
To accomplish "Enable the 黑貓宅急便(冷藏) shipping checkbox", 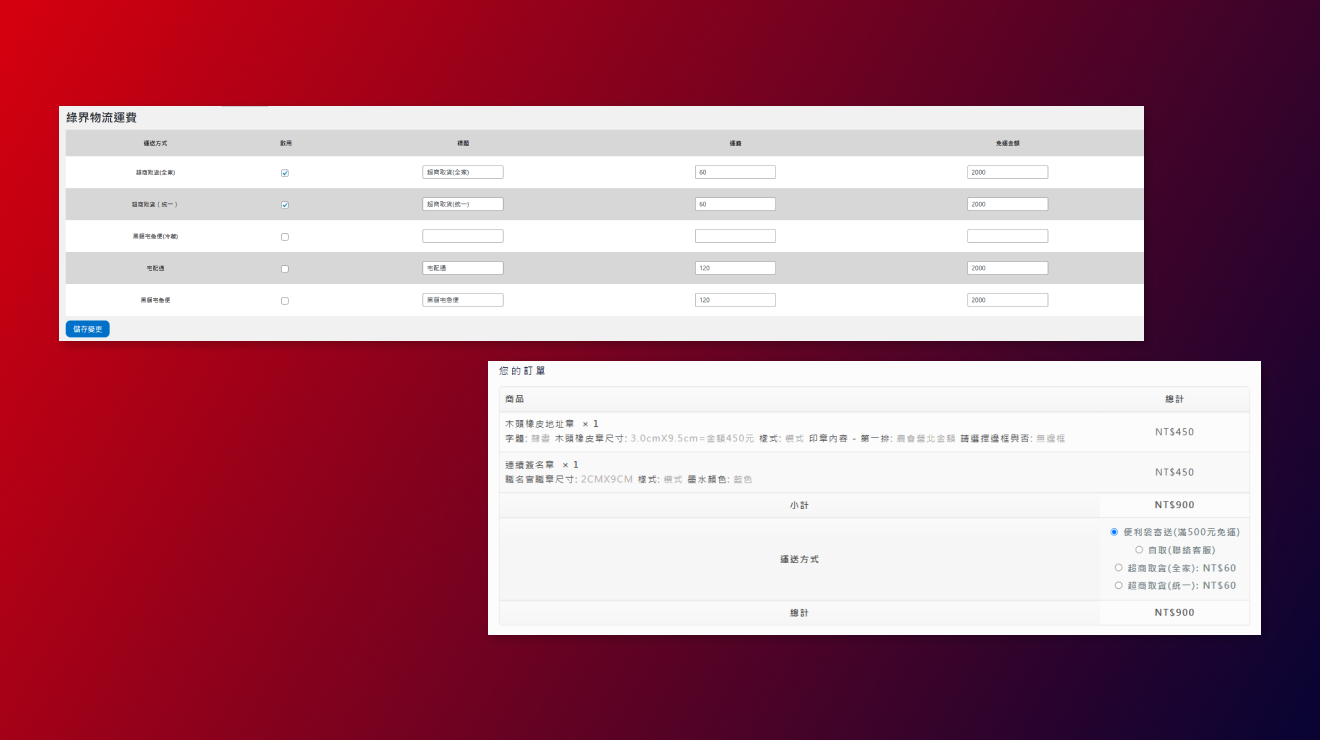I will point(285,237).
